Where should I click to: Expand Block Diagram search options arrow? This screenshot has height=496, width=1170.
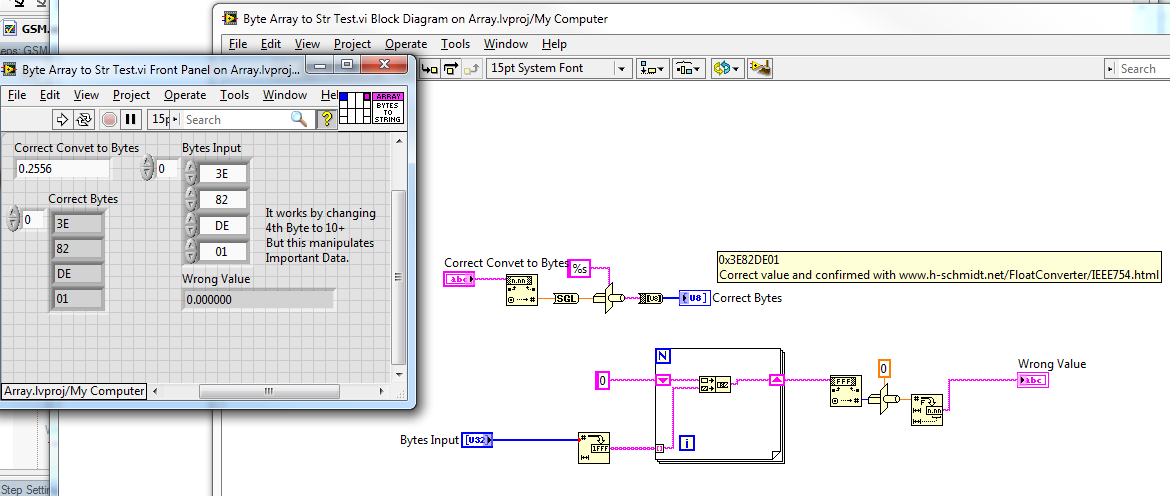(x=1112, y=69)
